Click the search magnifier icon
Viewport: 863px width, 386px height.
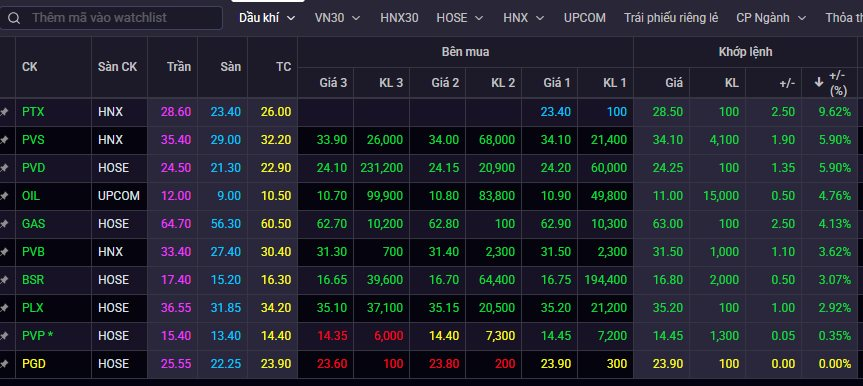click(14, 18)
